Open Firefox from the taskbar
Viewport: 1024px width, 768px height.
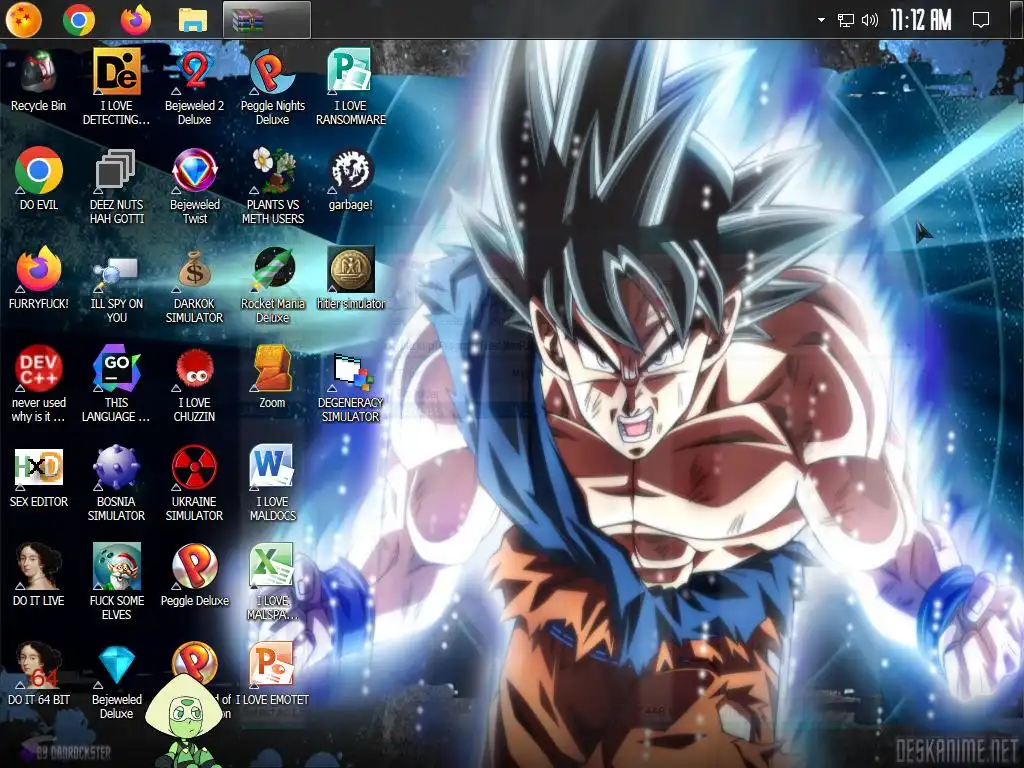(136, 20)
